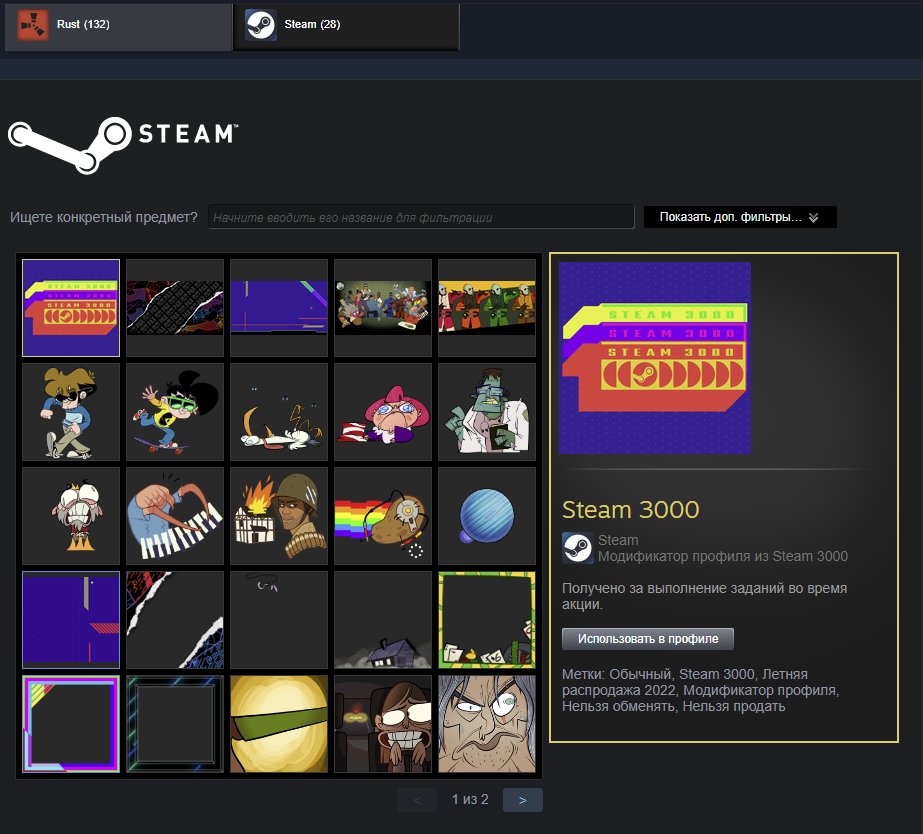
Task: Select the dark patterned background with white tear
Action: click(175, 308)
